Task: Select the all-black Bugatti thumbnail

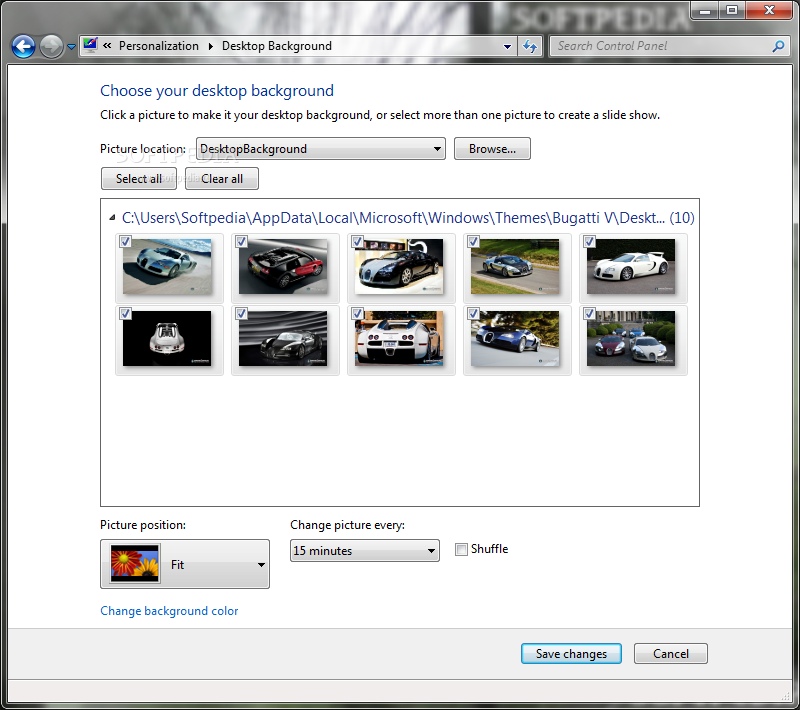Action: tap(283, 338)
